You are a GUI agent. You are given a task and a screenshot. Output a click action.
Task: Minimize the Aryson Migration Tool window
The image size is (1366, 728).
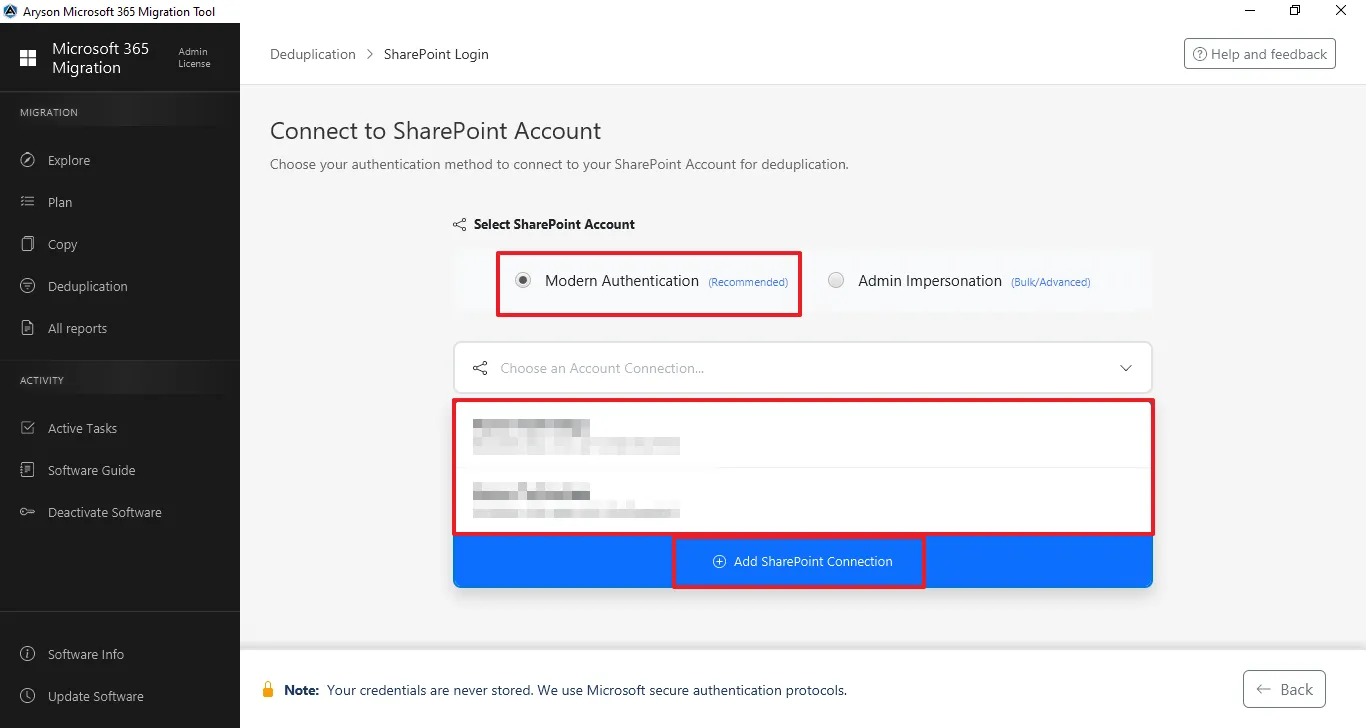[x=1250, y=11]
